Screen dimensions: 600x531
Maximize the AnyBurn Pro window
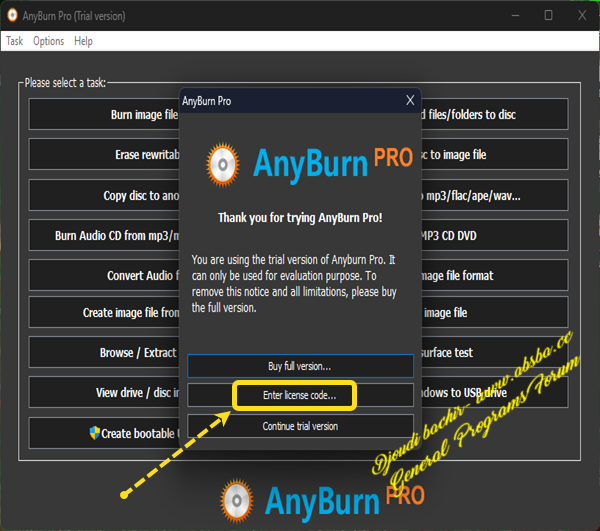click(x=548, y=15)
